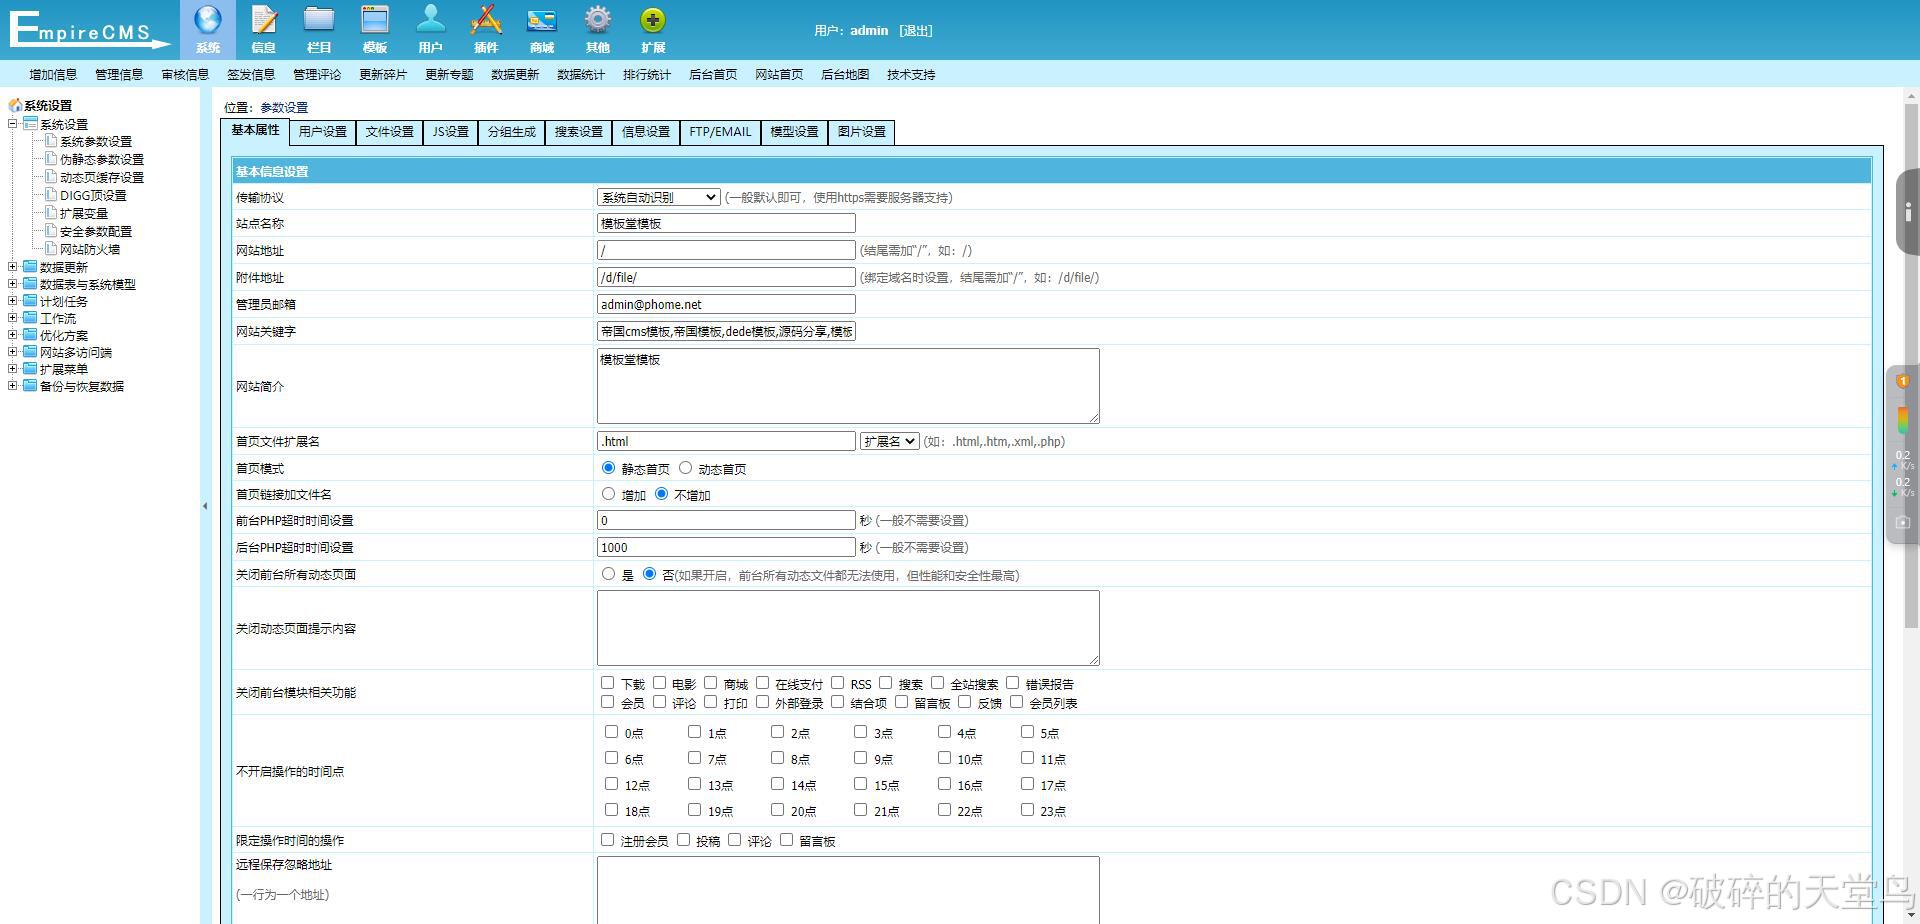Click the EmpireCMS logo
Screen dimensions: 1920x924
click(88, 29)
